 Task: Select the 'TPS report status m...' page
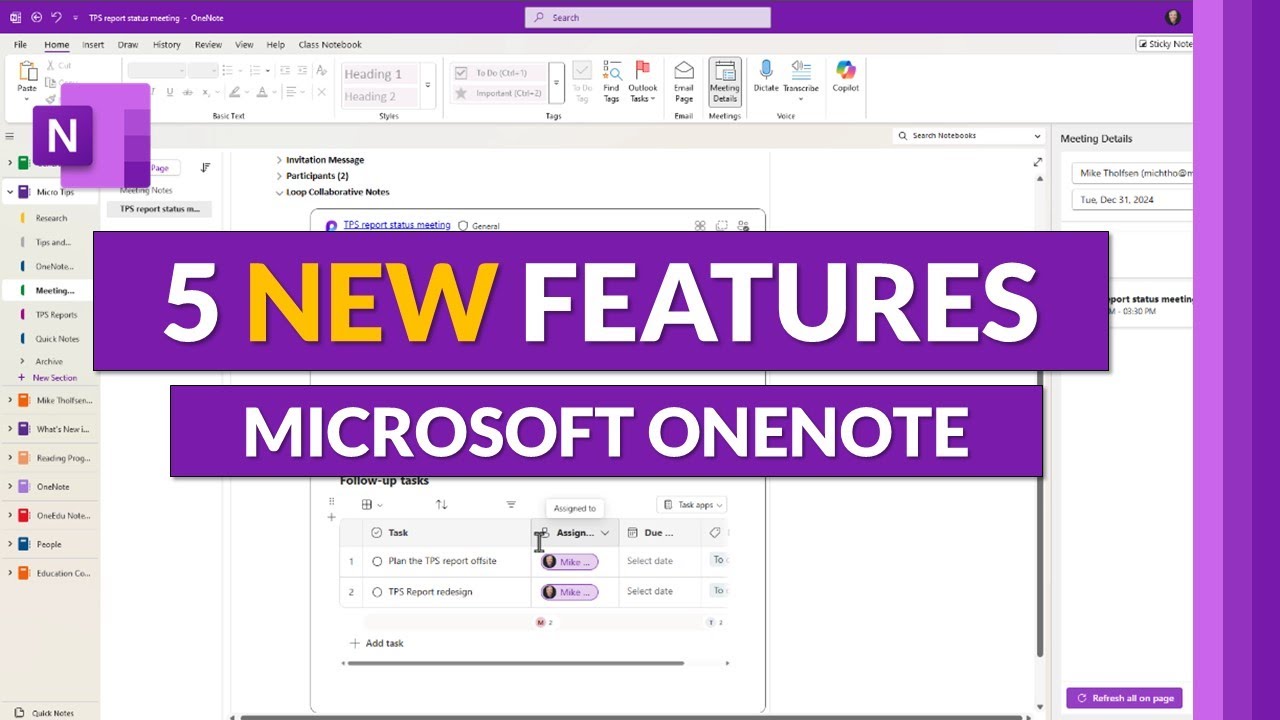tap(159, 209)
